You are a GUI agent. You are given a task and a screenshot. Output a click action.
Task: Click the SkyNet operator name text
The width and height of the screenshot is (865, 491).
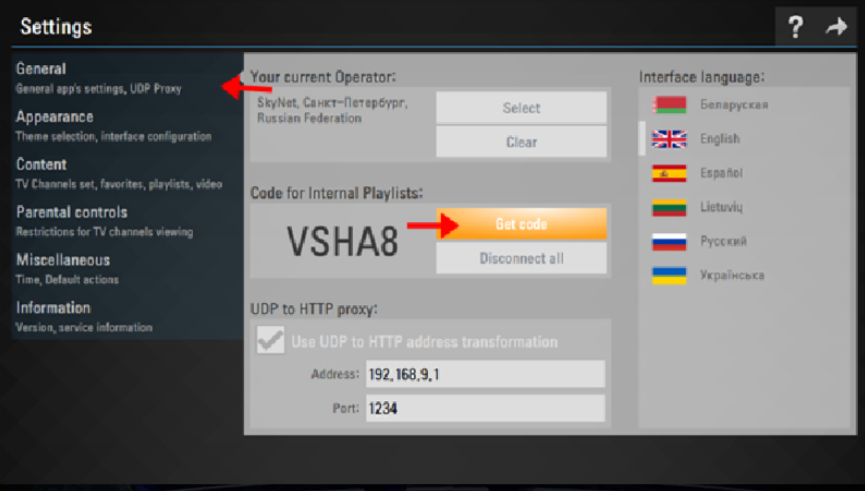pos(333,110)
